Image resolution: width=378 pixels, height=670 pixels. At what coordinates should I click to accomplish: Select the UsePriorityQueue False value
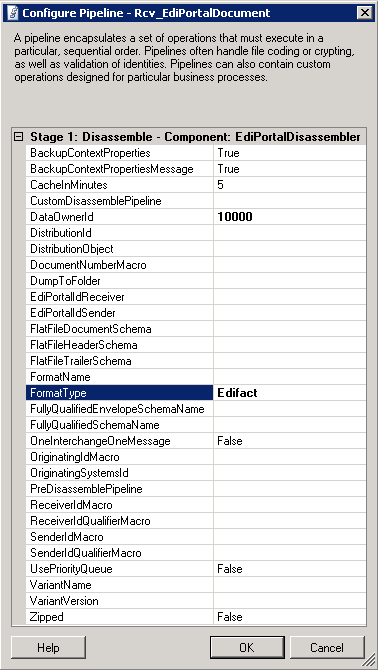coord(290,569)
